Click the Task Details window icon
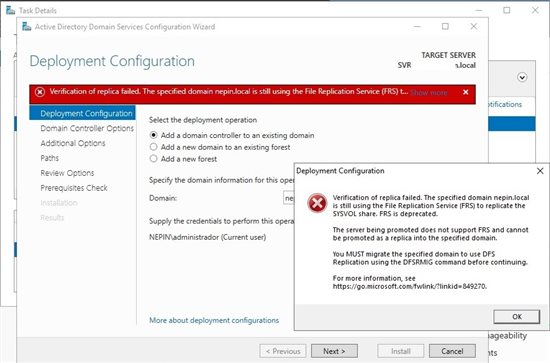The image size is (550, 363). pyautogui.click(x=11, y=10)
